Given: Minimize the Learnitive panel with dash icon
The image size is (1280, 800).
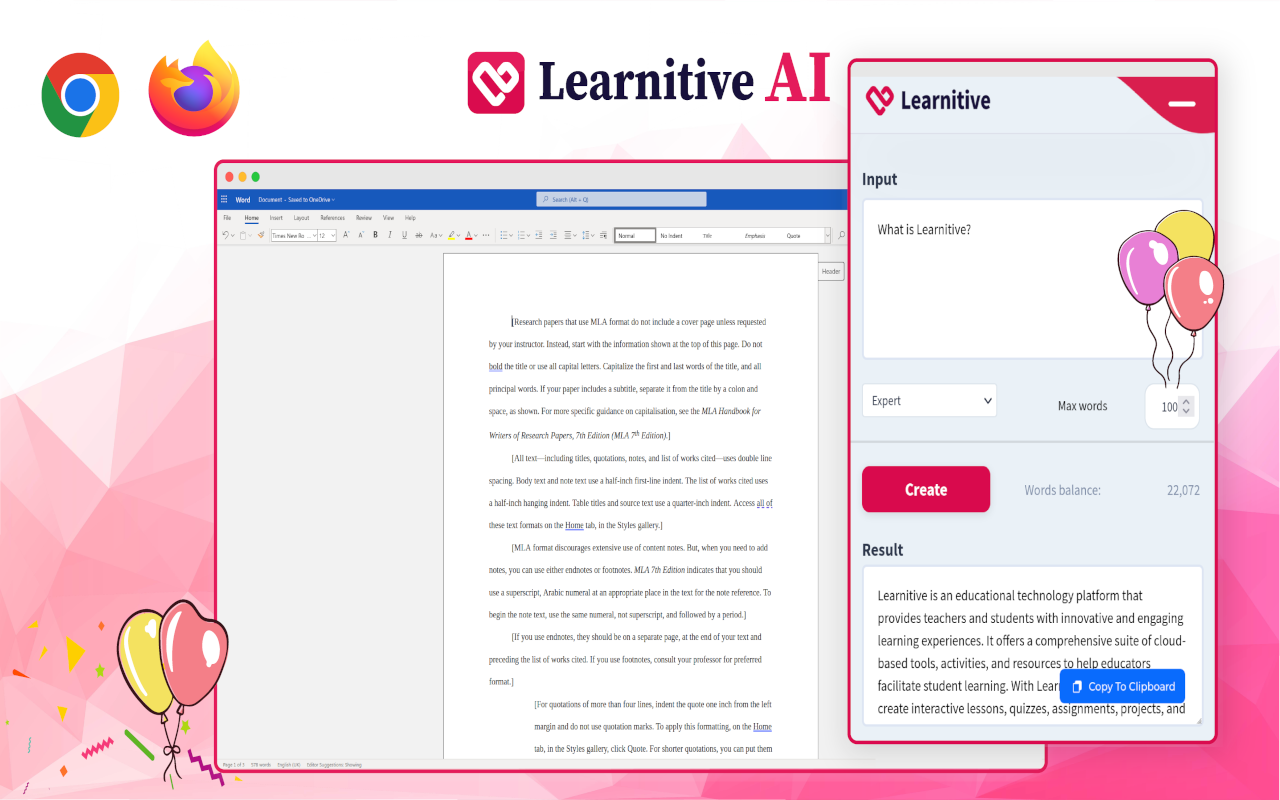Looking at the screenshot, I should pyautogui.click(x=1181, y=104).
